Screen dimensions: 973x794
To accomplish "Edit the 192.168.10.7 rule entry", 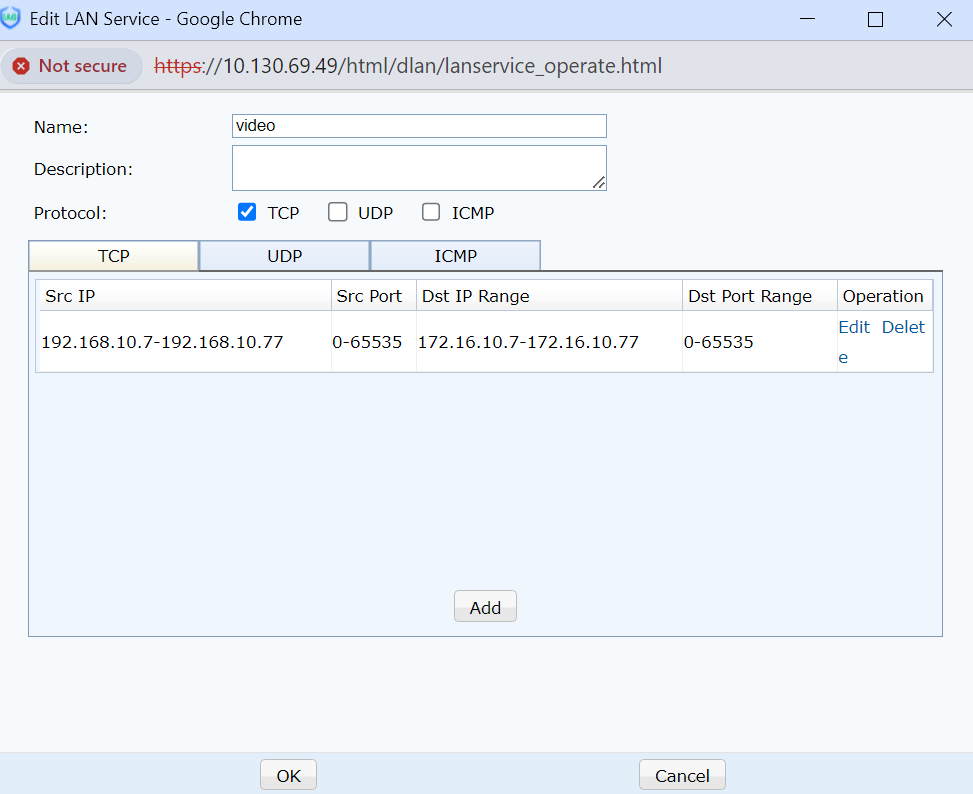I will click(x=854, y=327).
